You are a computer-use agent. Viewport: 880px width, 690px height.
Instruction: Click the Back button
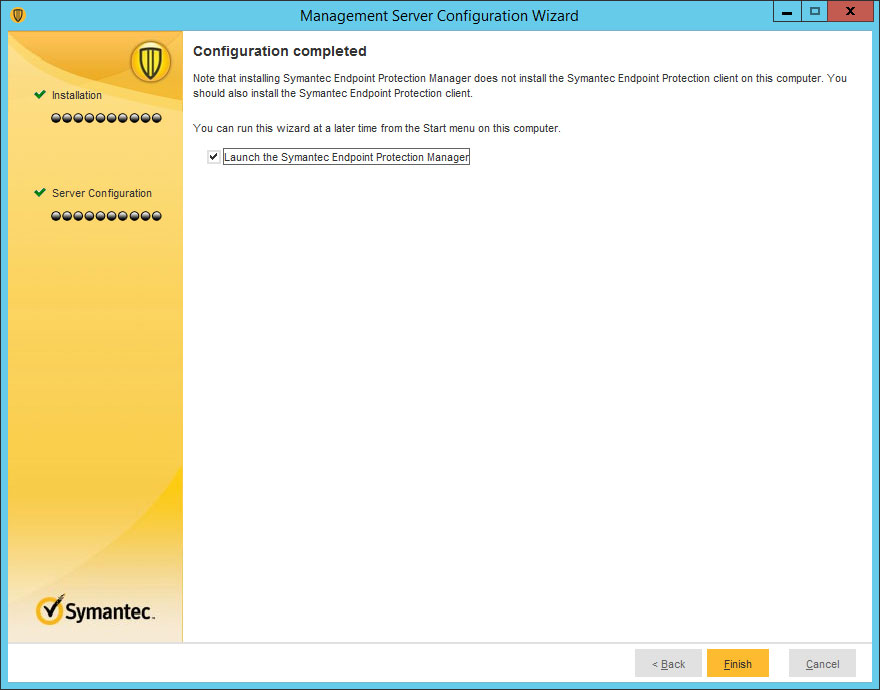(x=668, y=664)
